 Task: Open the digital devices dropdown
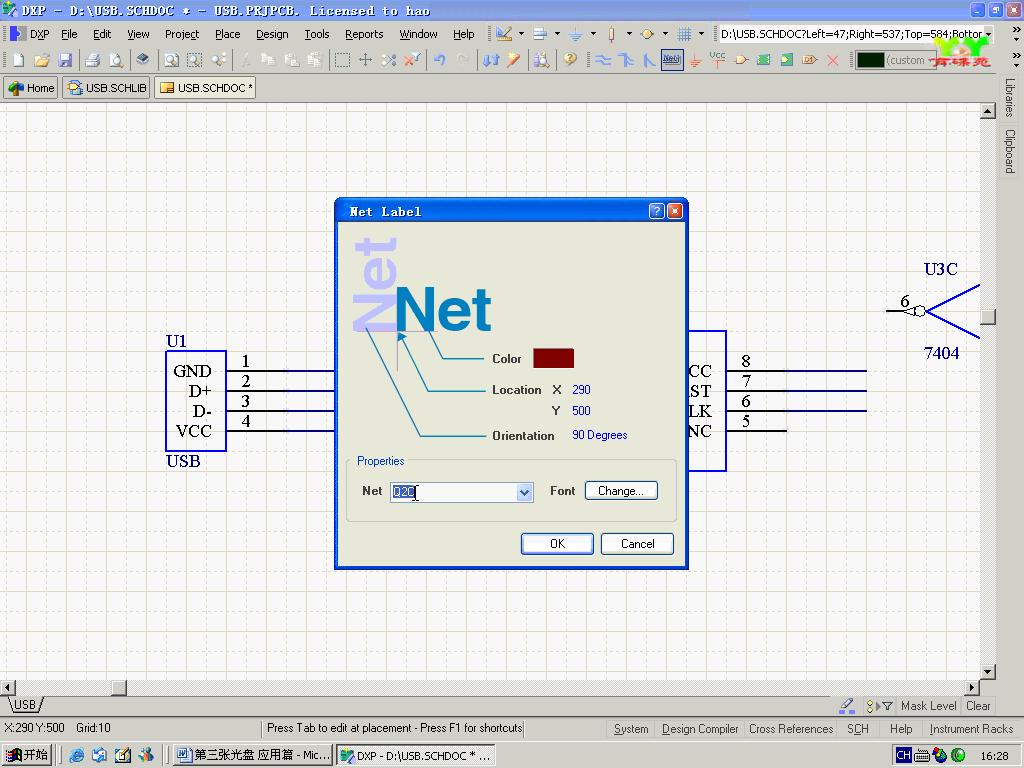pos(629,34)
